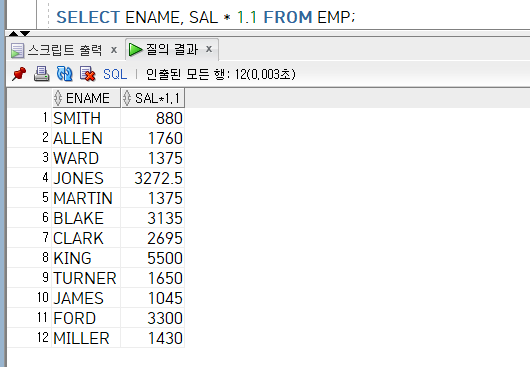This screenshot has width=530, height=367.
Task: Close the 스크립트 출력 tab
Action: pyautogui.click(x=114, y=50)
